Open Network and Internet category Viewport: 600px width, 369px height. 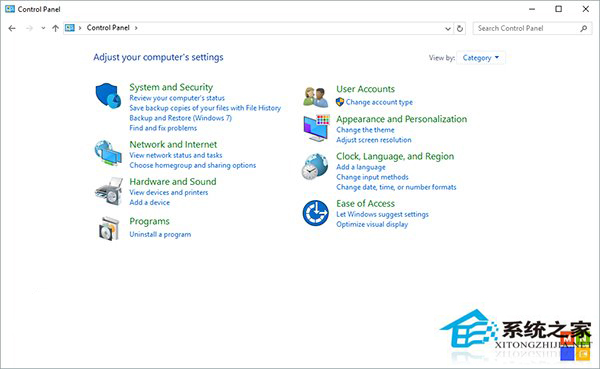[173, 144]
